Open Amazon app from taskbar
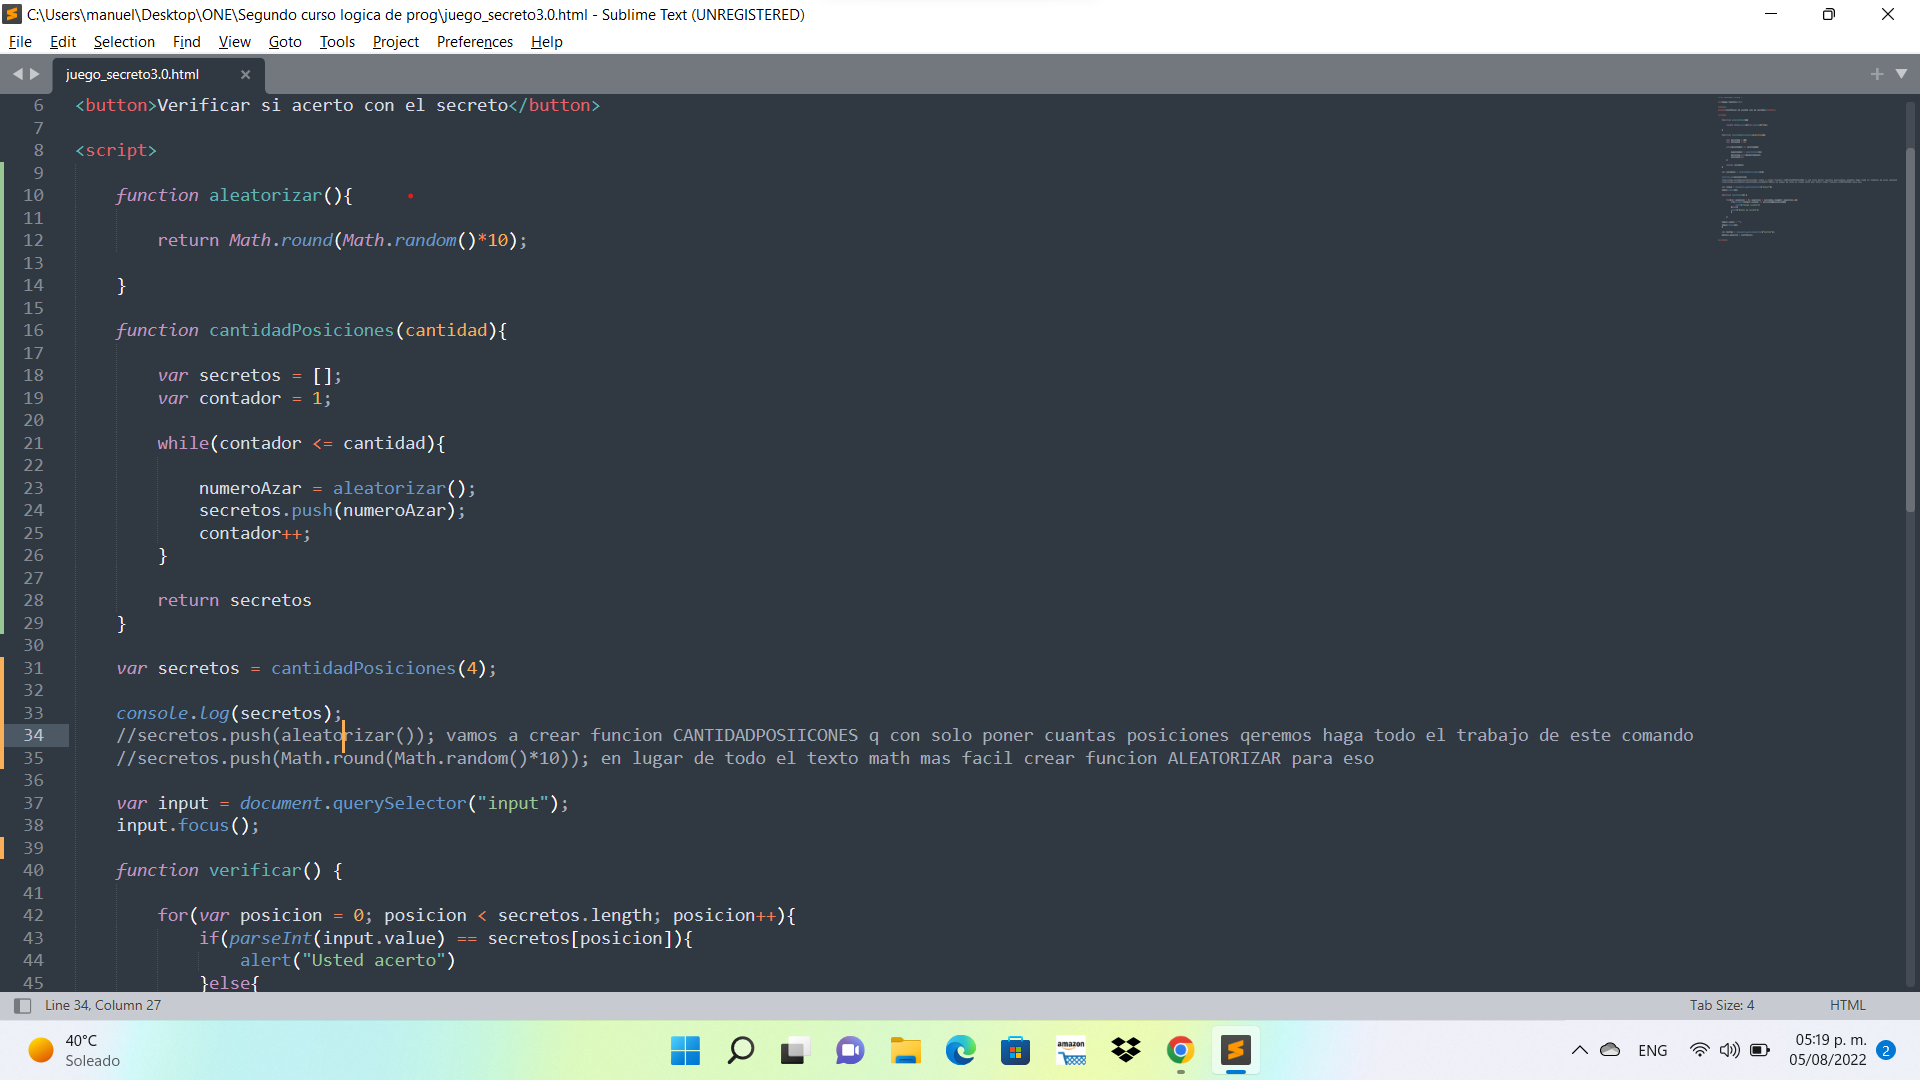Viewport: 1920px width, 1080px height. [x=1070, y=1050]
